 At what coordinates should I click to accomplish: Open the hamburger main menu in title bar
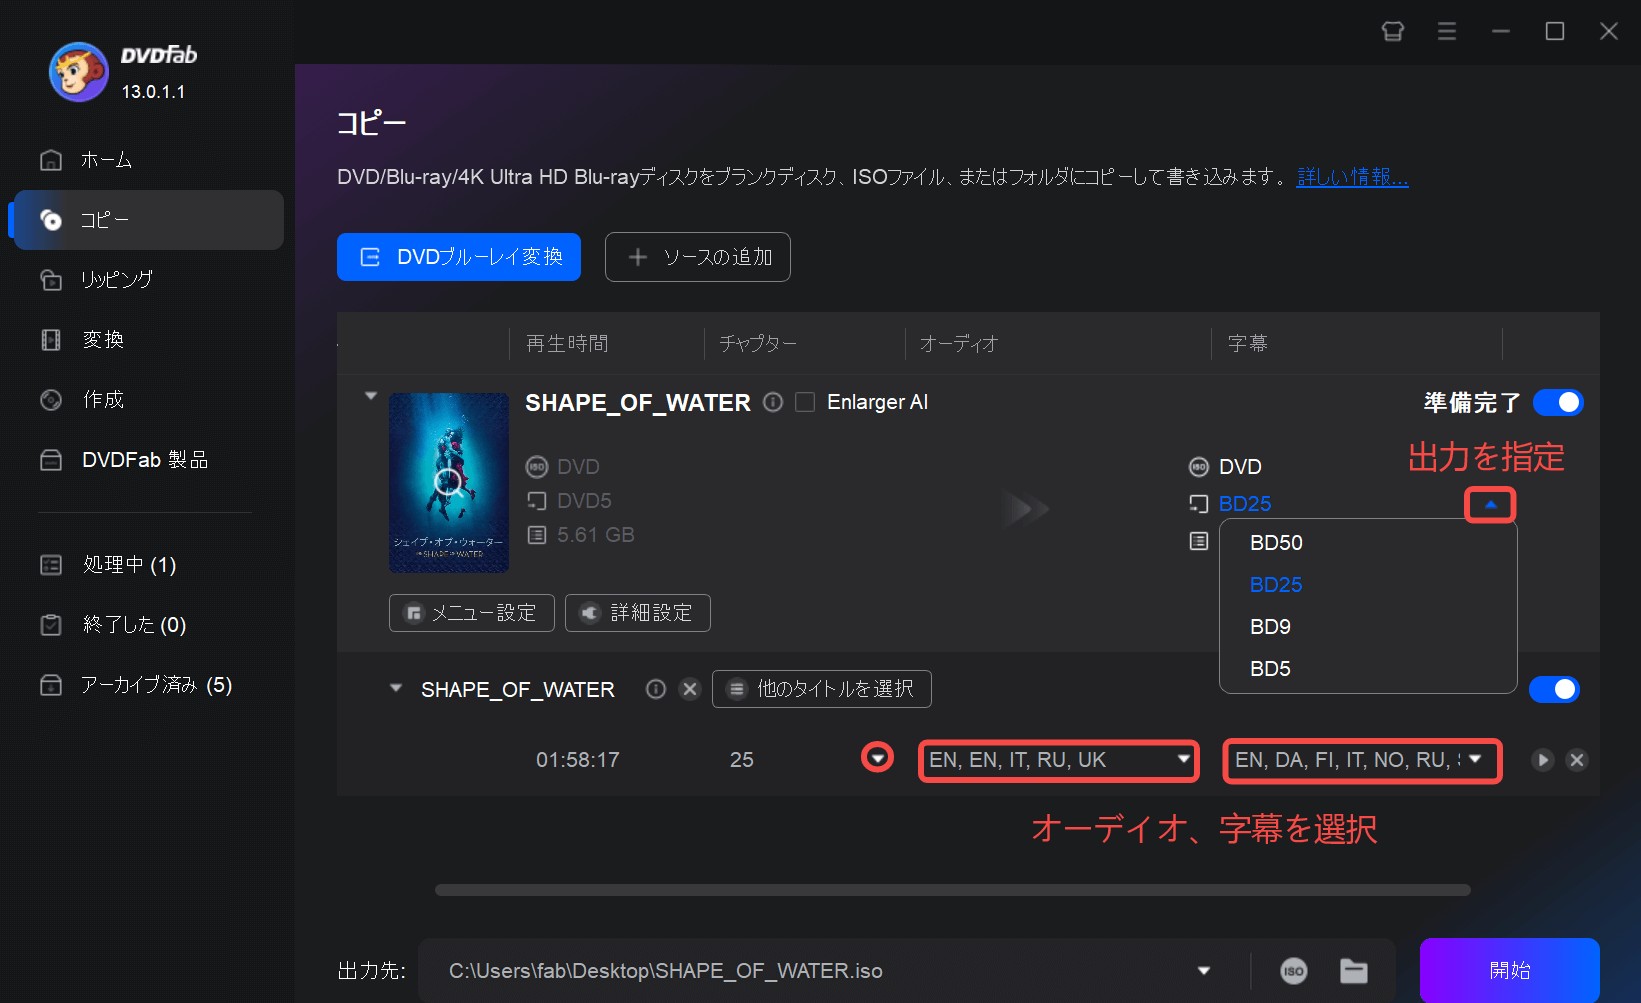[1447, 31]
